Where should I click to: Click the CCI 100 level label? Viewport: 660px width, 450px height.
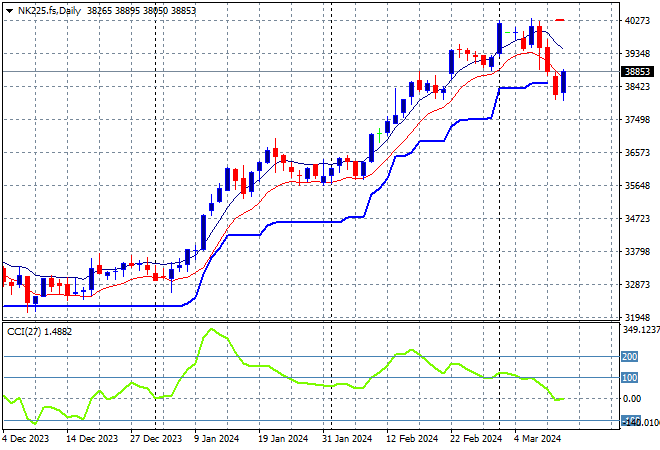[x=631, y=378]
